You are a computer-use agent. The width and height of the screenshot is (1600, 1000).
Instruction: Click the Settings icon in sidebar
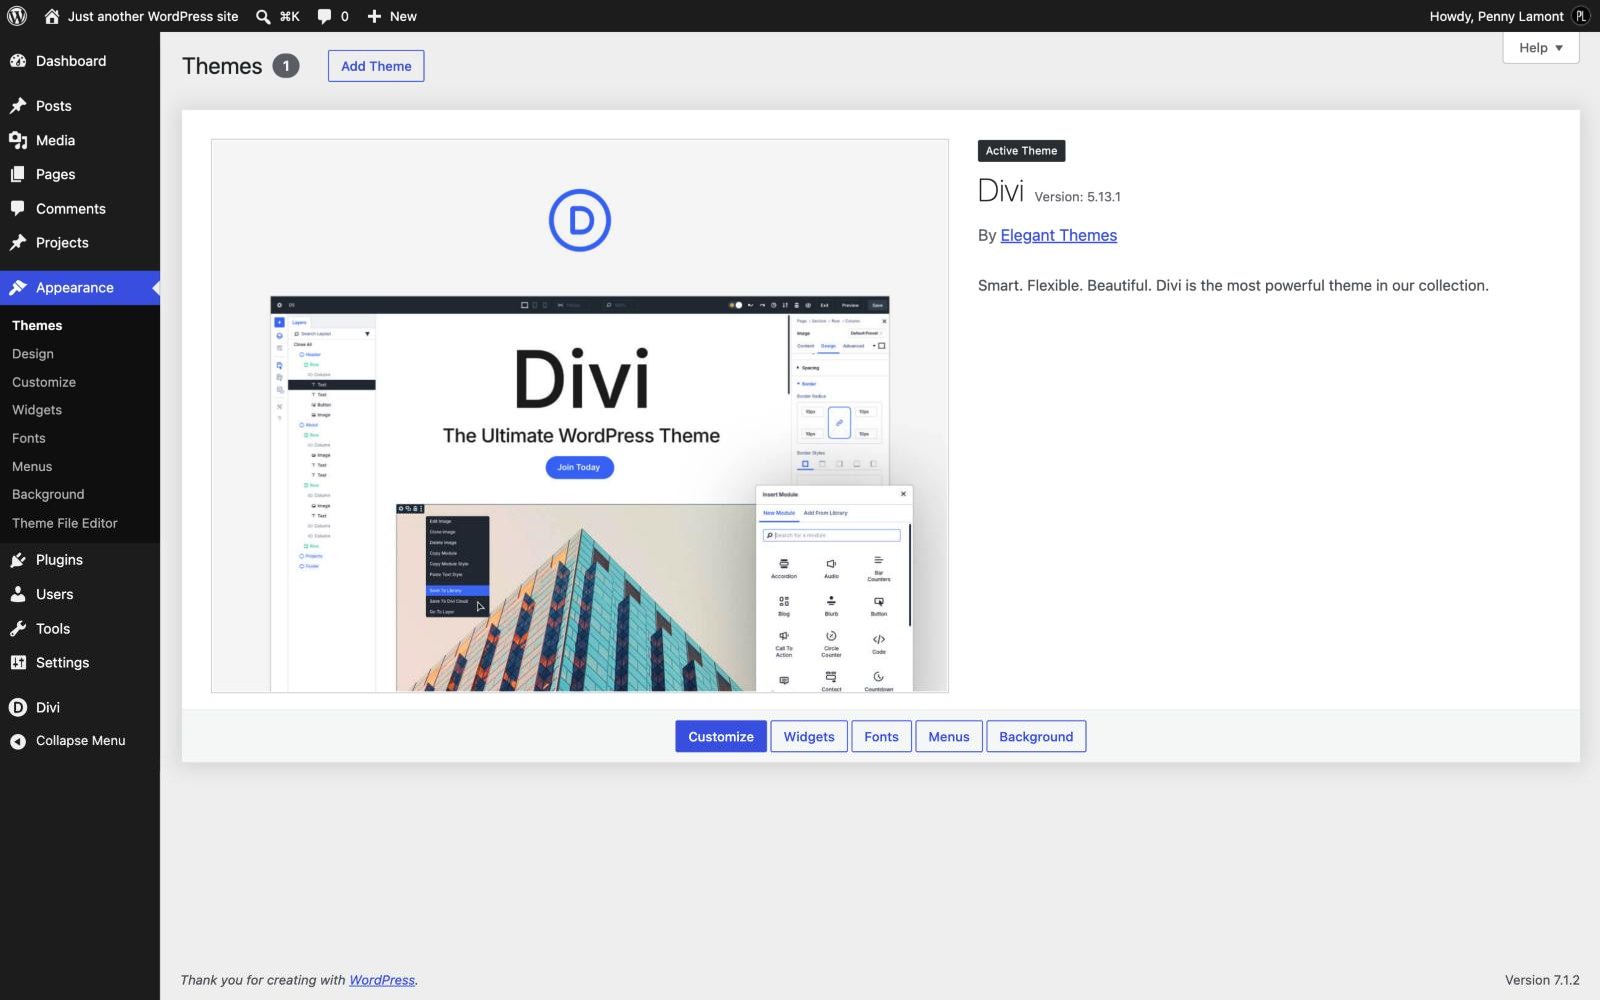(x=18, y=663)
